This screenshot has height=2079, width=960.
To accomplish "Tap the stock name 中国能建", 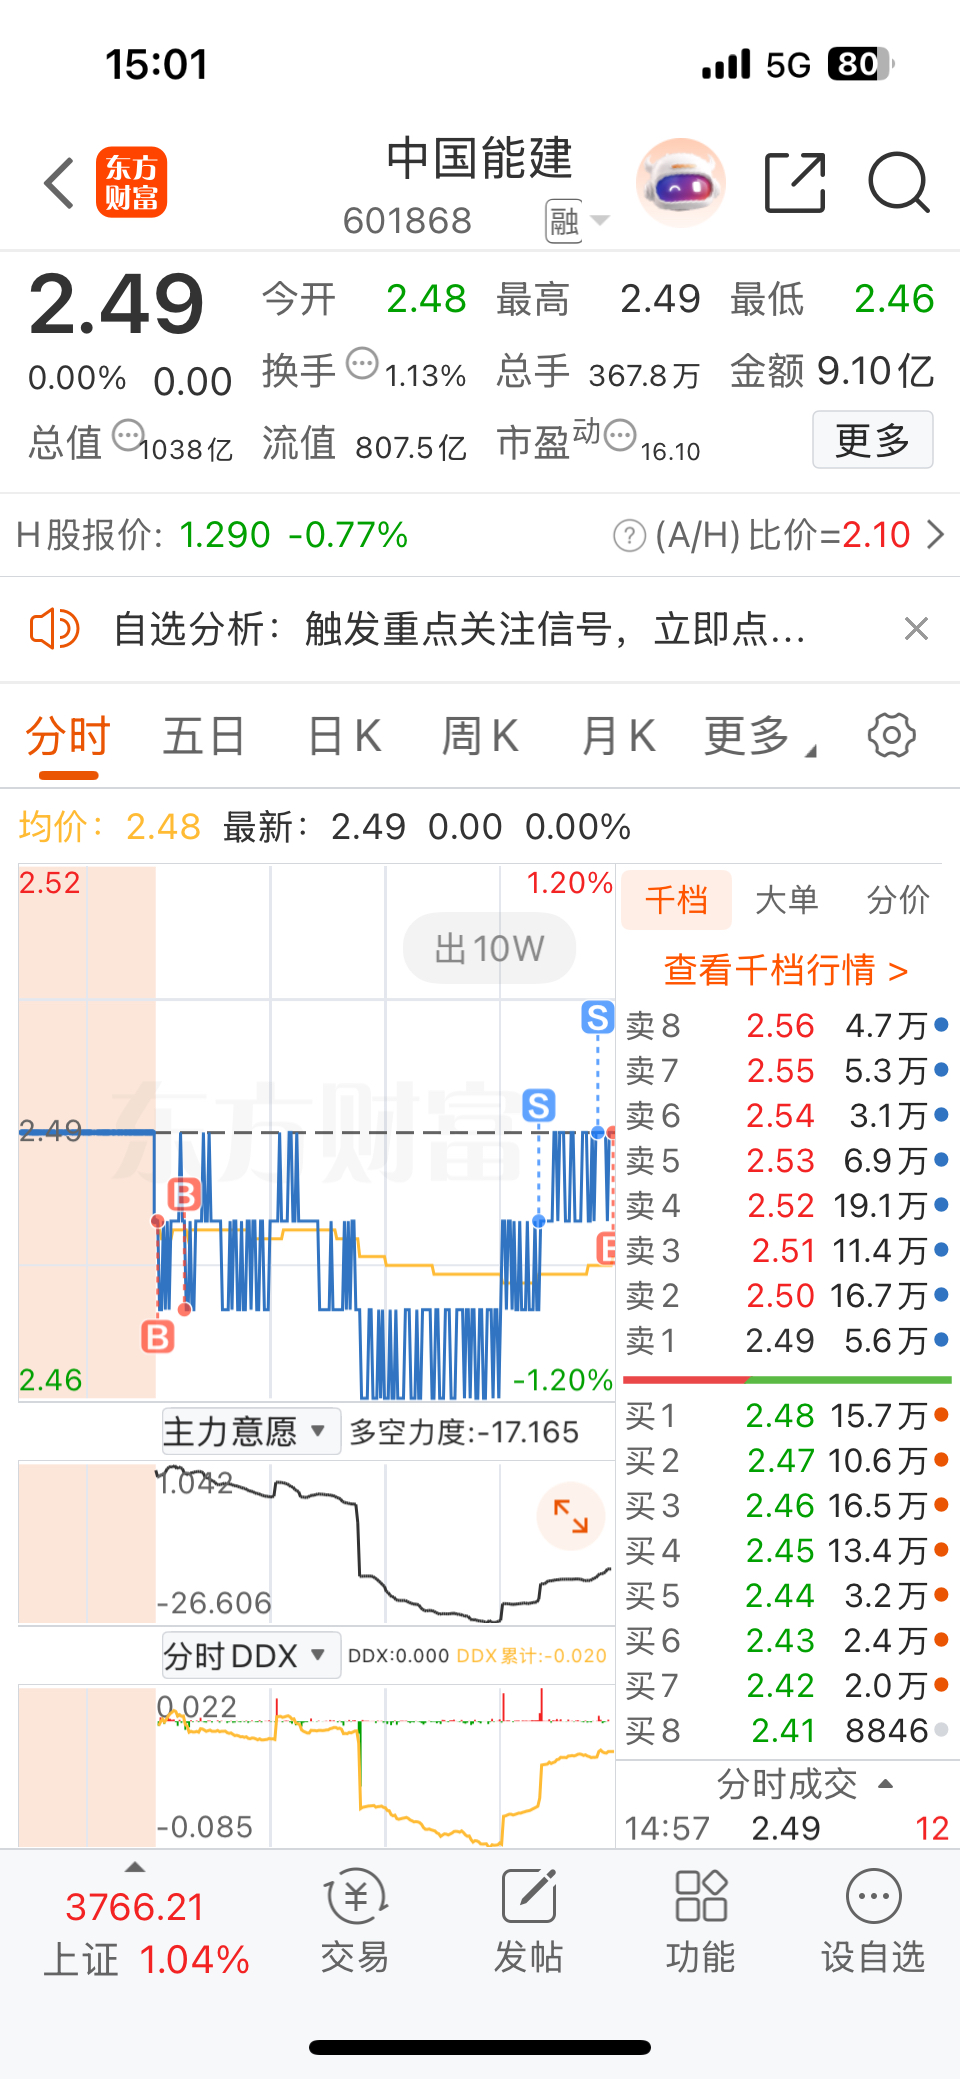I will coord(480,159).
